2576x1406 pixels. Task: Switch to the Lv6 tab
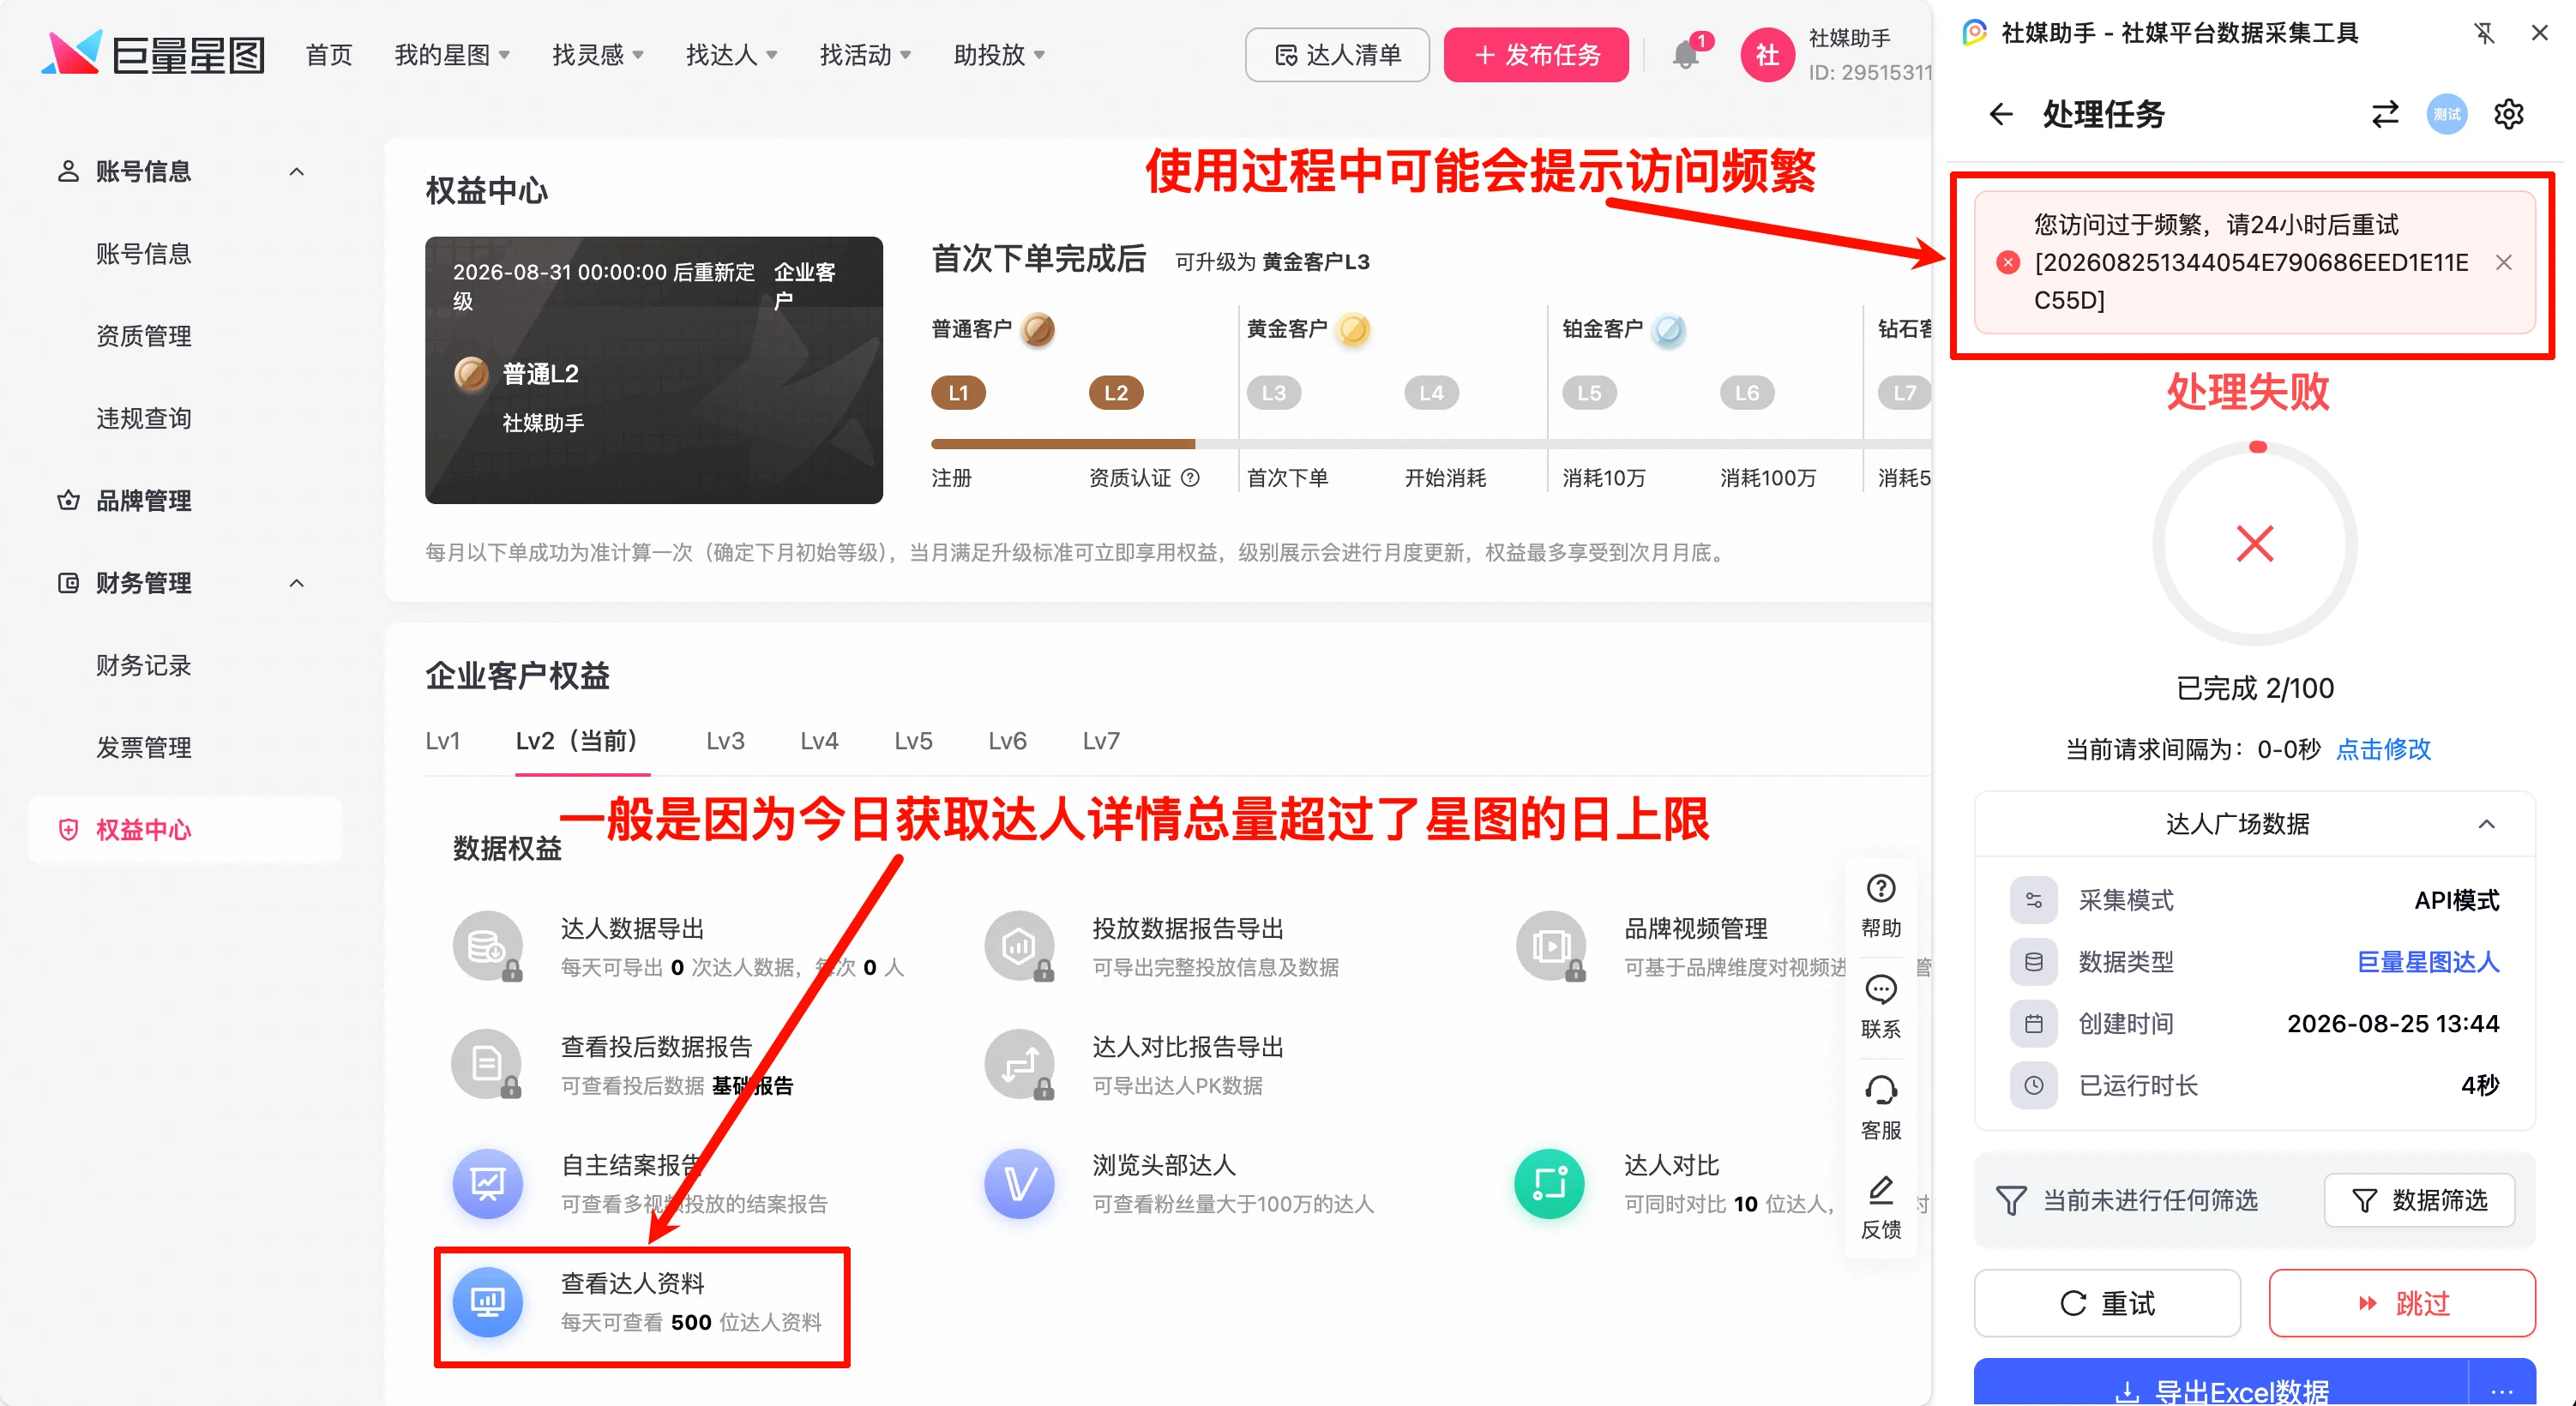pyautogui.click(x=1007, y=741)
